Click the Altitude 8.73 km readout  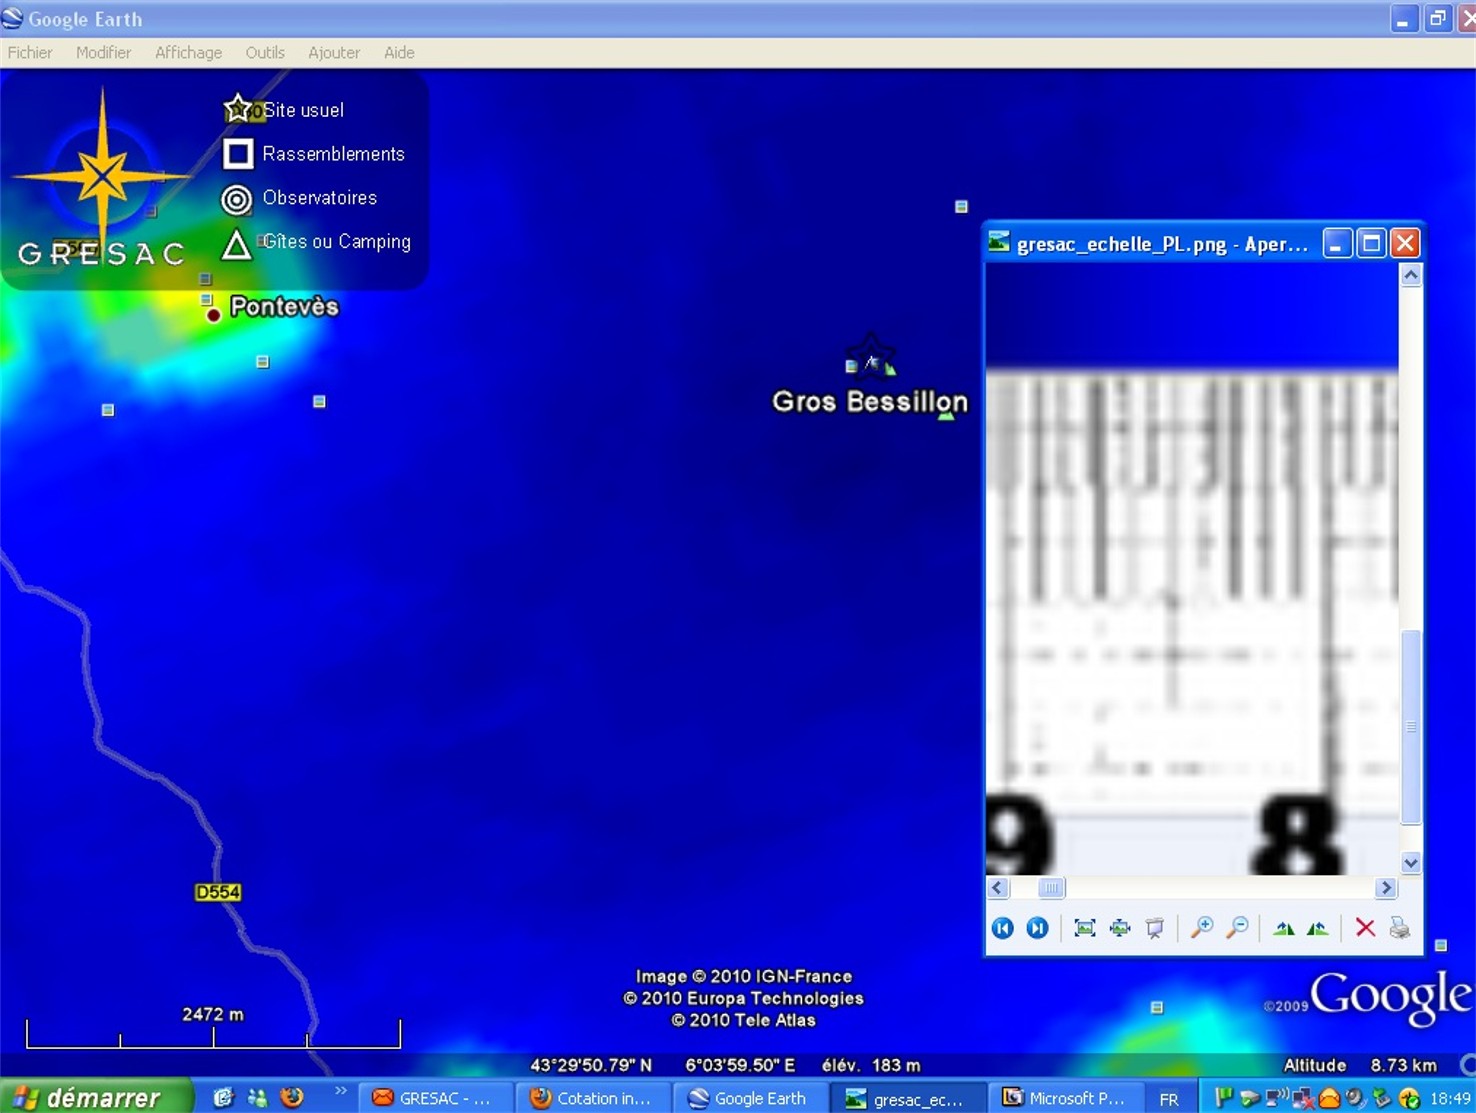[x=1360, y=1065]
